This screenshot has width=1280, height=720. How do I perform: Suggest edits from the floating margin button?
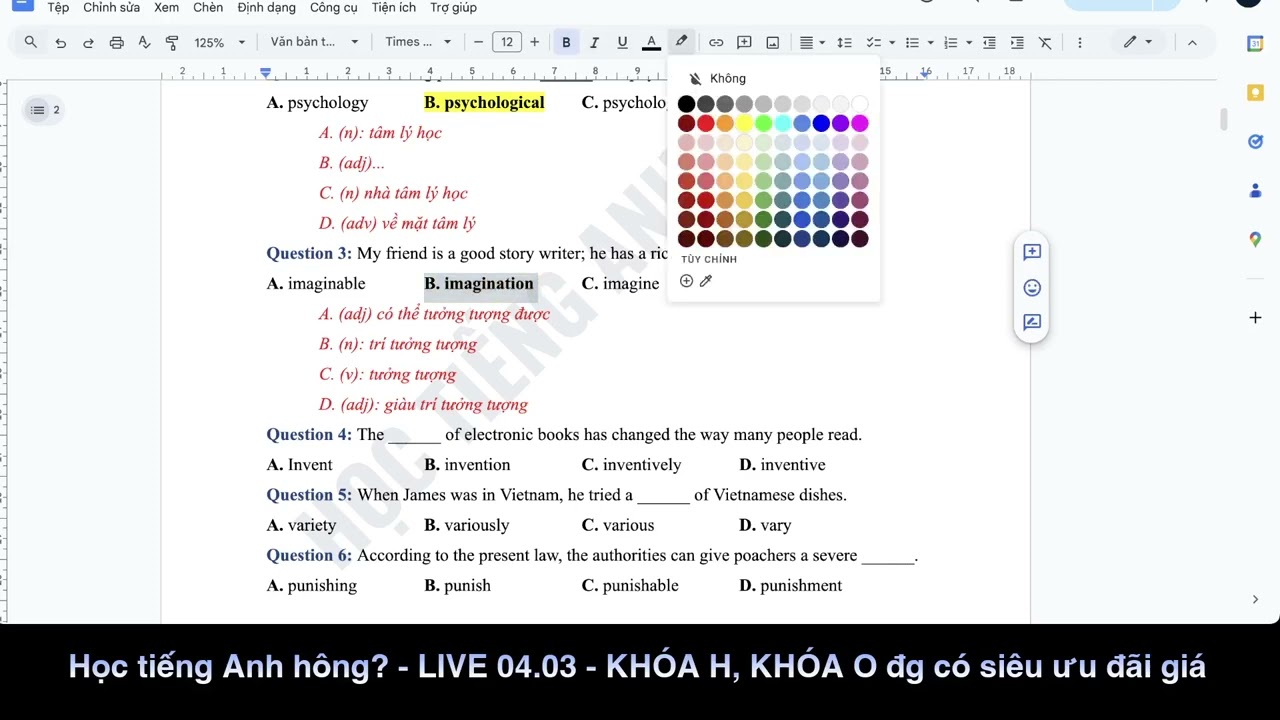coord(1032,322)
